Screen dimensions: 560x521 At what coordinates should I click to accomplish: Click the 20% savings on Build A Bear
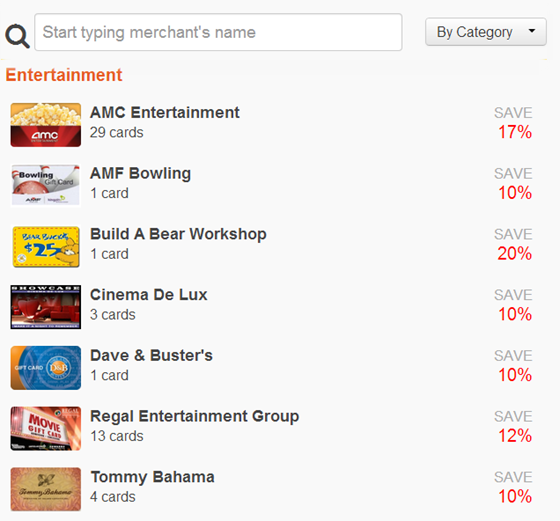tap(515, 254)
